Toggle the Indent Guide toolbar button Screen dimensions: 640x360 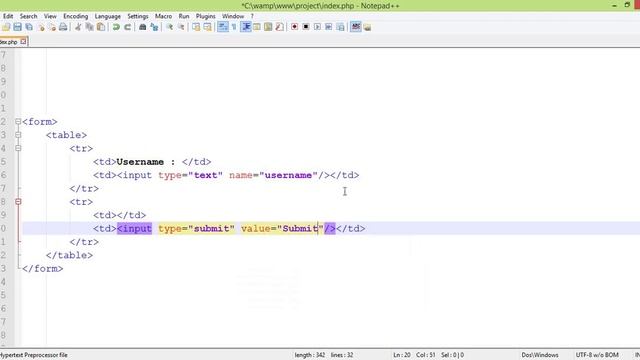[246, 27]
